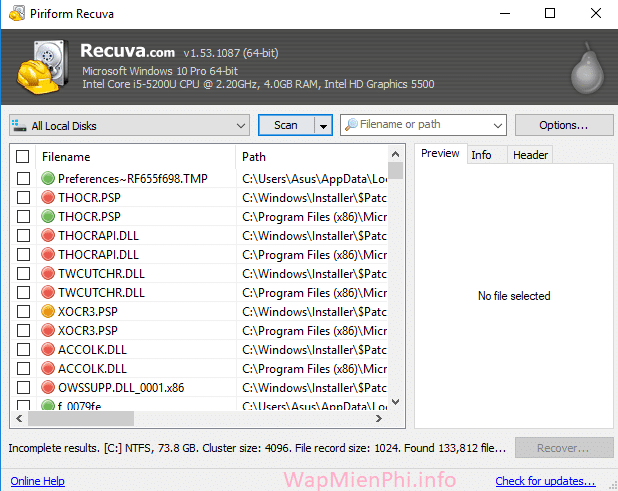Image resolution: width=618 pixels, height=491 pixels.
Task: Click the Recuva.com title link
Action: click(127, 51)
